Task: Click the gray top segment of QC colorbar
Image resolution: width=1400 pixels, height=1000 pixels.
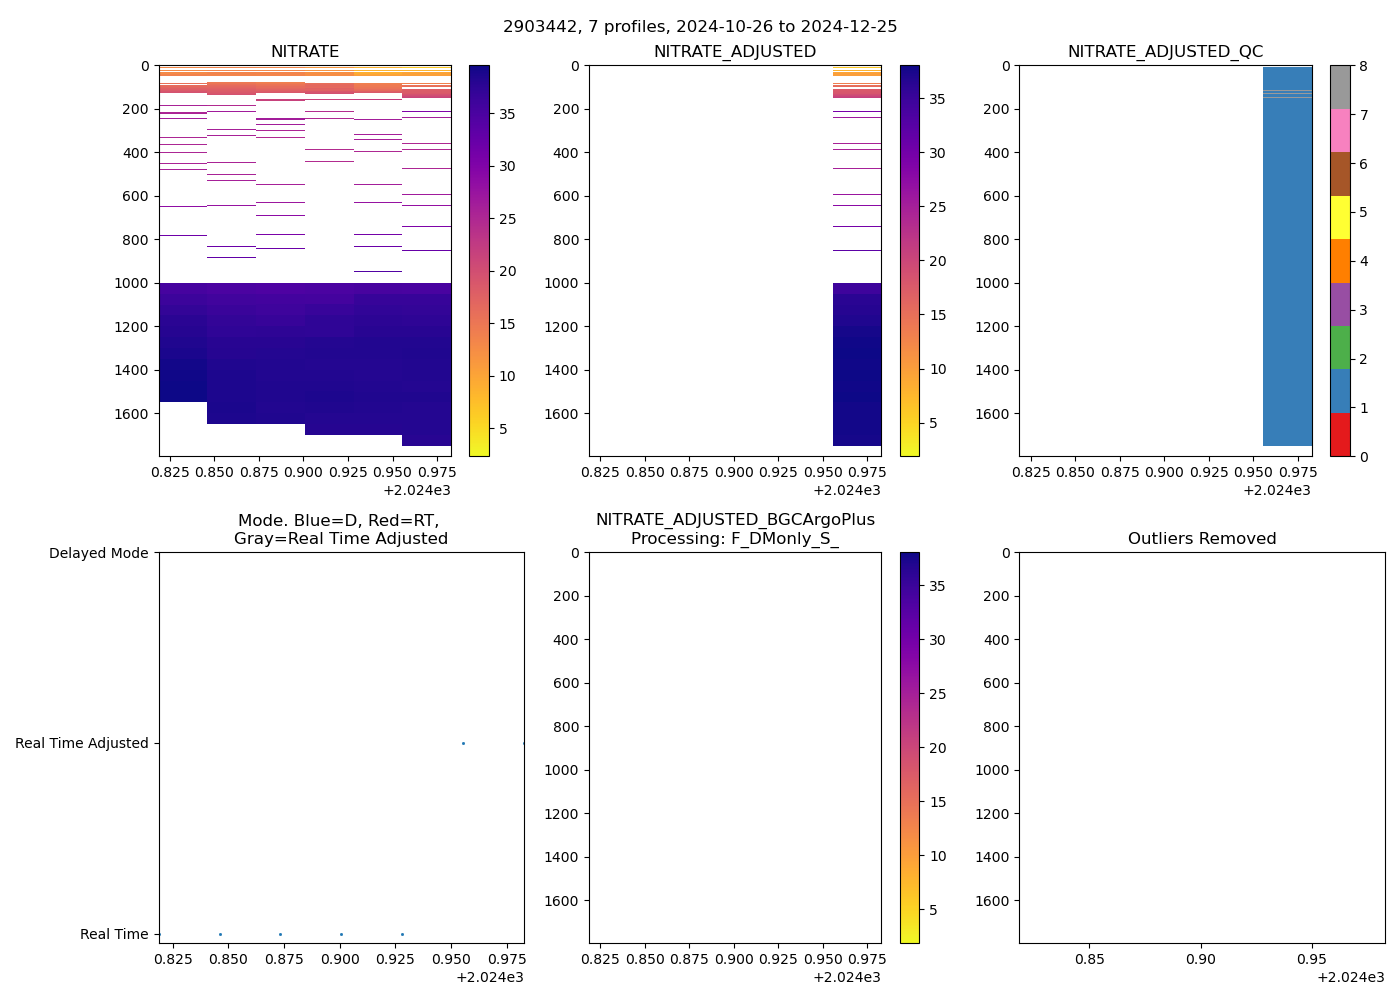Action: click(x=1340, y=87)
